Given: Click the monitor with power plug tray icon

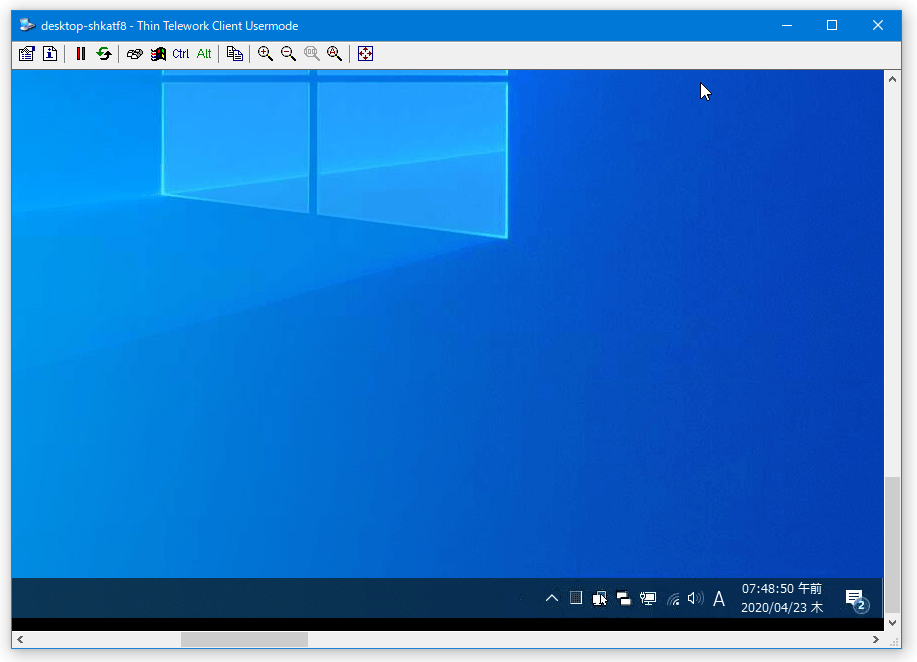Looking at the screenshot, I should (x=648, y=598).
